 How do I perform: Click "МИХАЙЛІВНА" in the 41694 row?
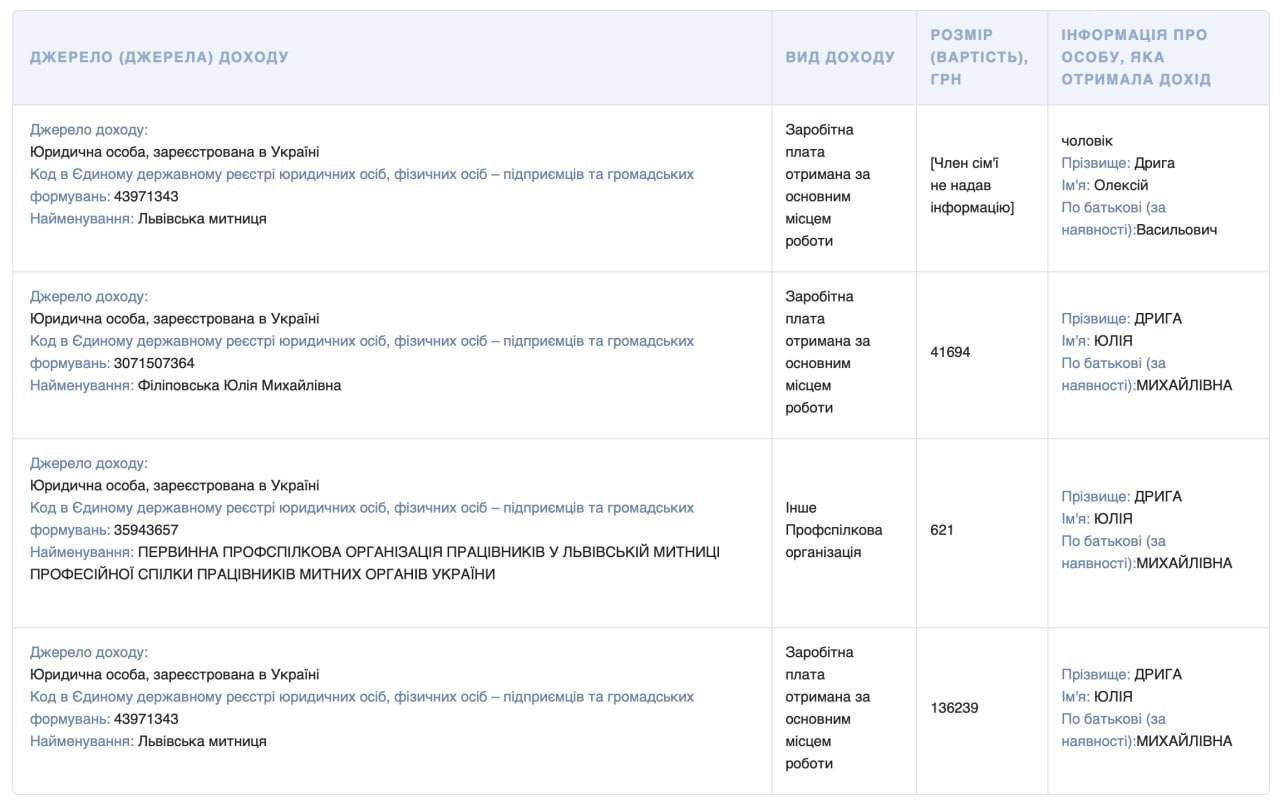pos(1184,385)
